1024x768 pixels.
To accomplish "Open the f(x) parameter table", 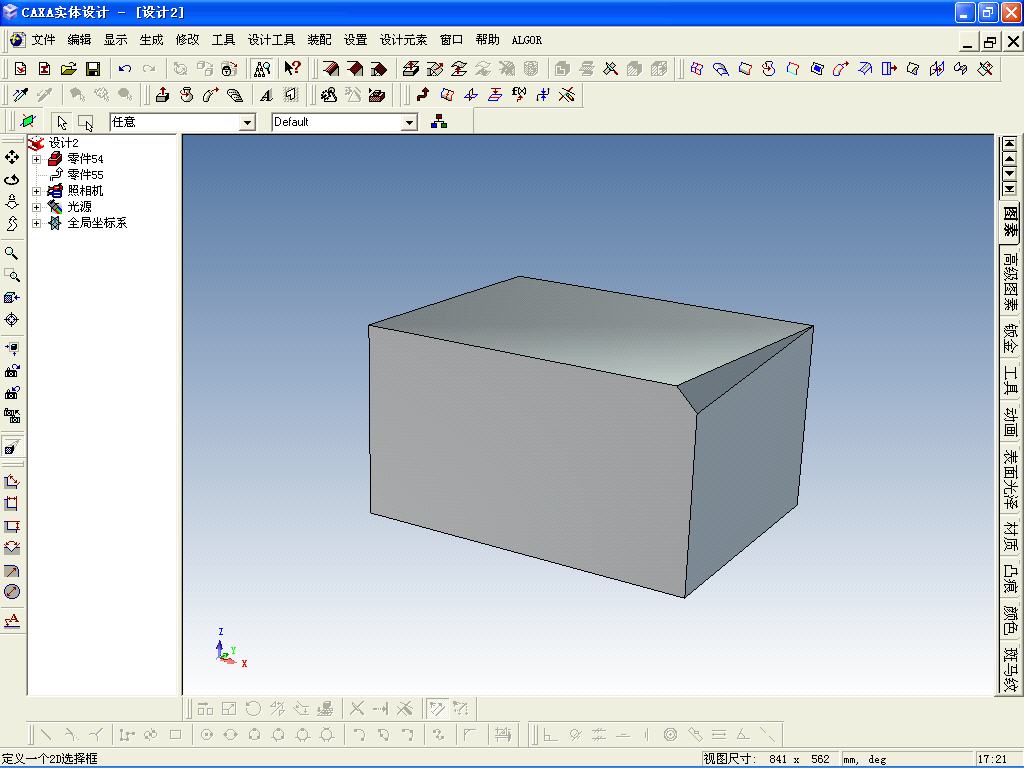I will coord(519,95).
